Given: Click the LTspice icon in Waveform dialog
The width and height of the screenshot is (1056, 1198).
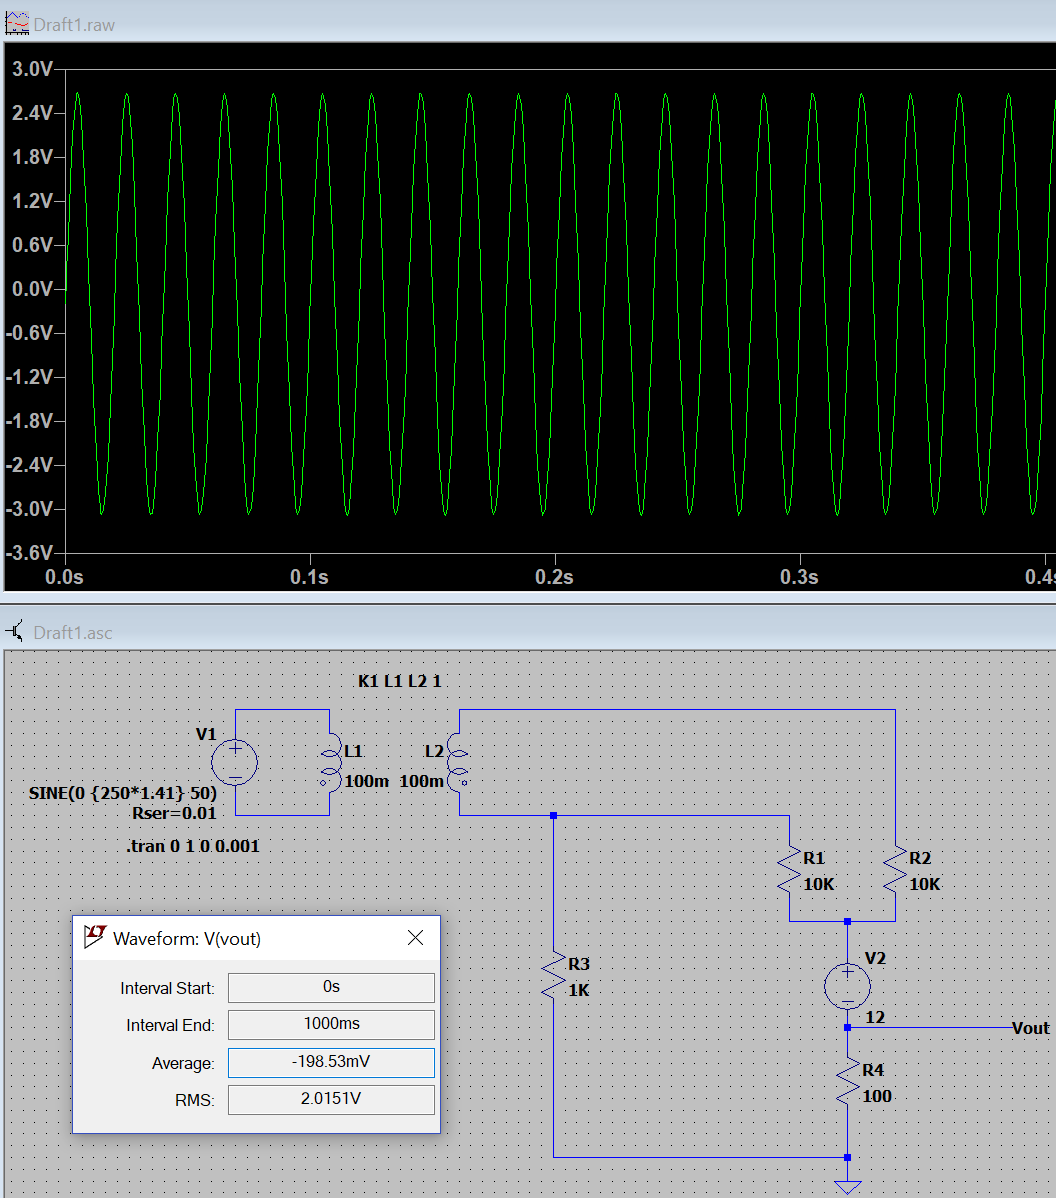Looking at the screenshot, I should click(95, 937).
